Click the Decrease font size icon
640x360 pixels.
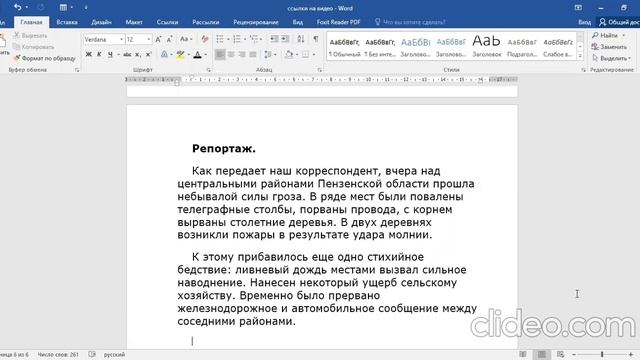pos(170,39)
